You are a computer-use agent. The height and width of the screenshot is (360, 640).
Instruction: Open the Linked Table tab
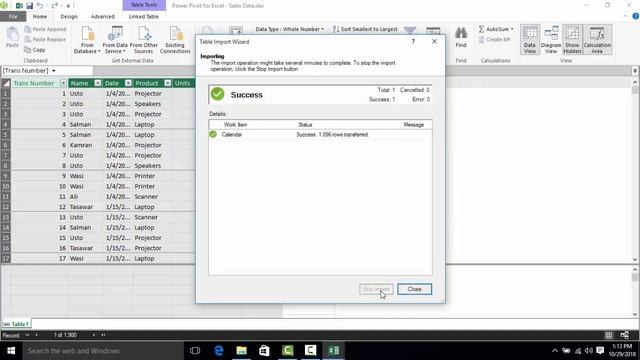click(143, 16)
